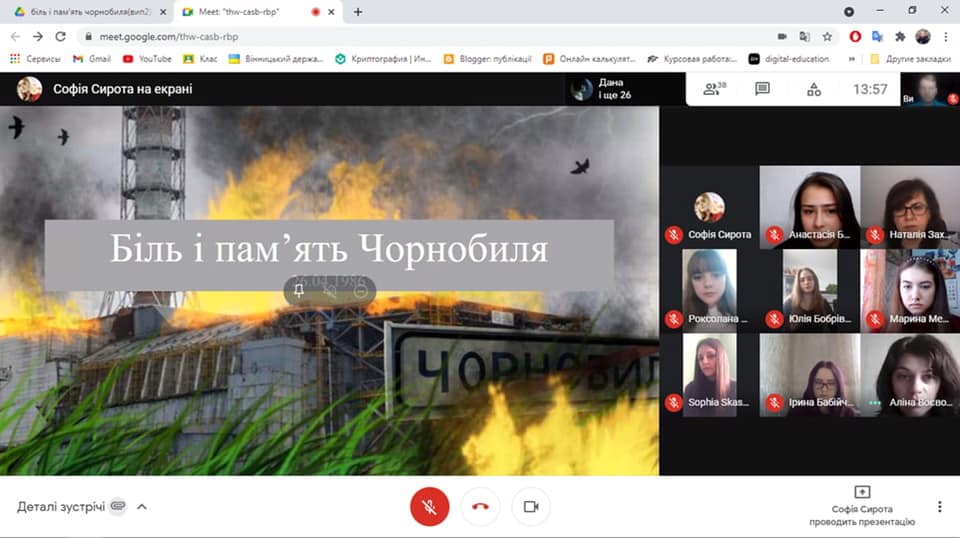The image size is (960, 538).
Task: Translate this page icon in address bar
Action: (804, 37)
